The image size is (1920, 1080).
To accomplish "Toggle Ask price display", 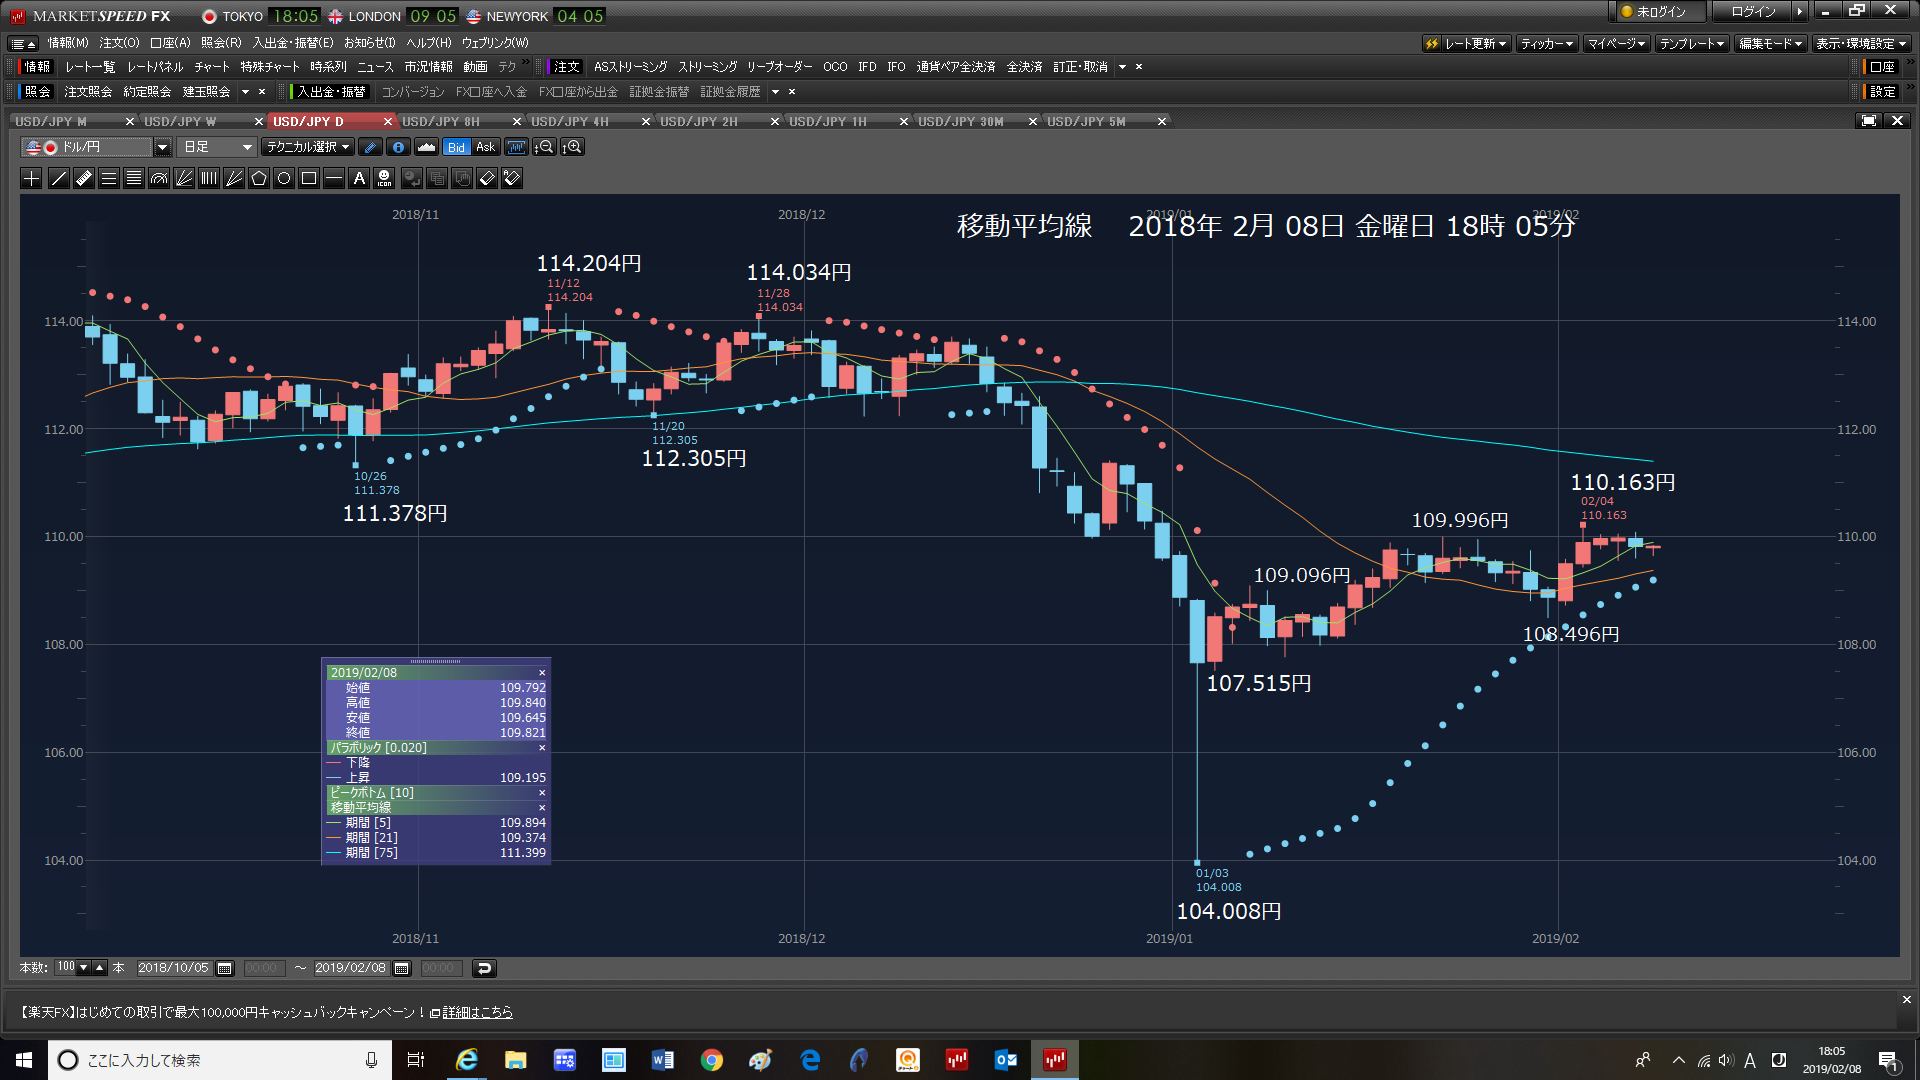I will click(485, 147).
